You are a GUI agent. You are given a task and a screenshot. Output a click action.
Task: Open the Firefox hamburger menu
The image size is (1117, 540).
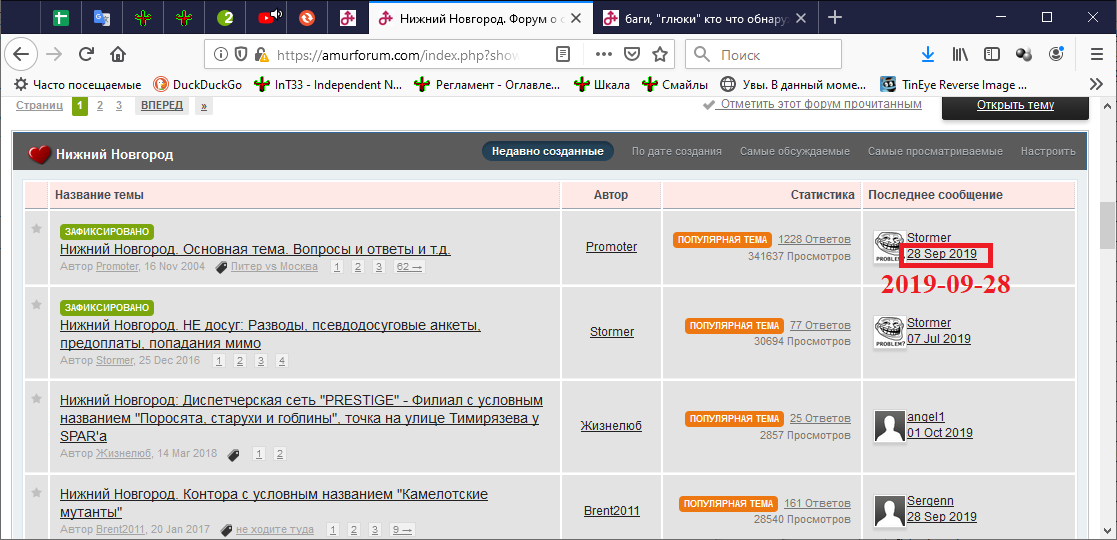click(1094, 54)
